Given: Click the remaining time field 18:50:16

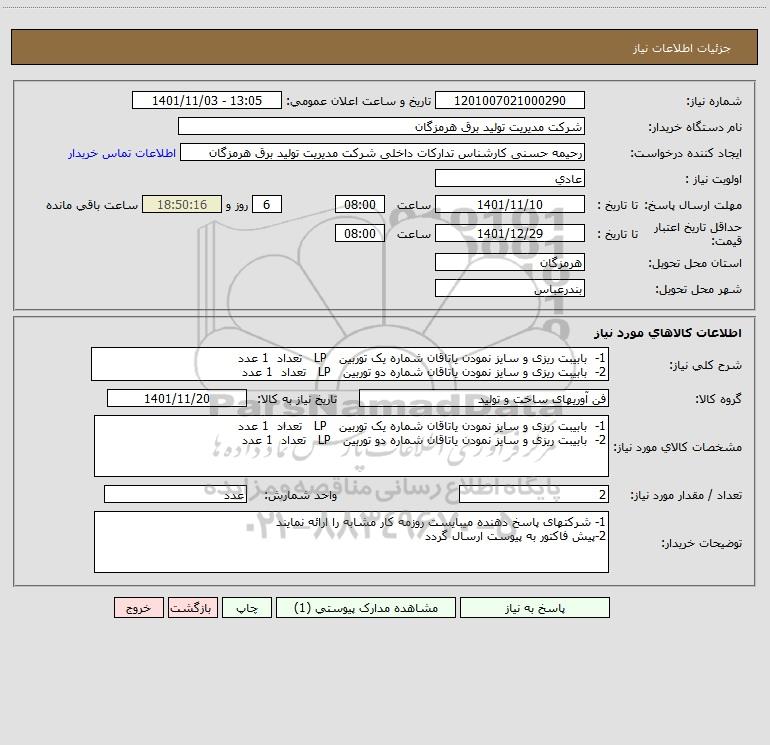Looking at the screenshot, I should coord(182,204).
